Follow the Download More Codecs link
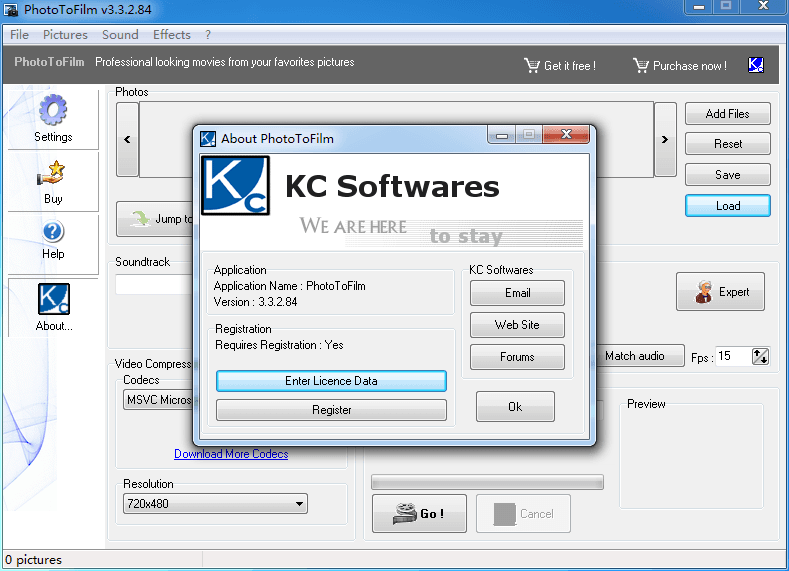The height and width of the screenshot is (571, 789). click(231, 454)
